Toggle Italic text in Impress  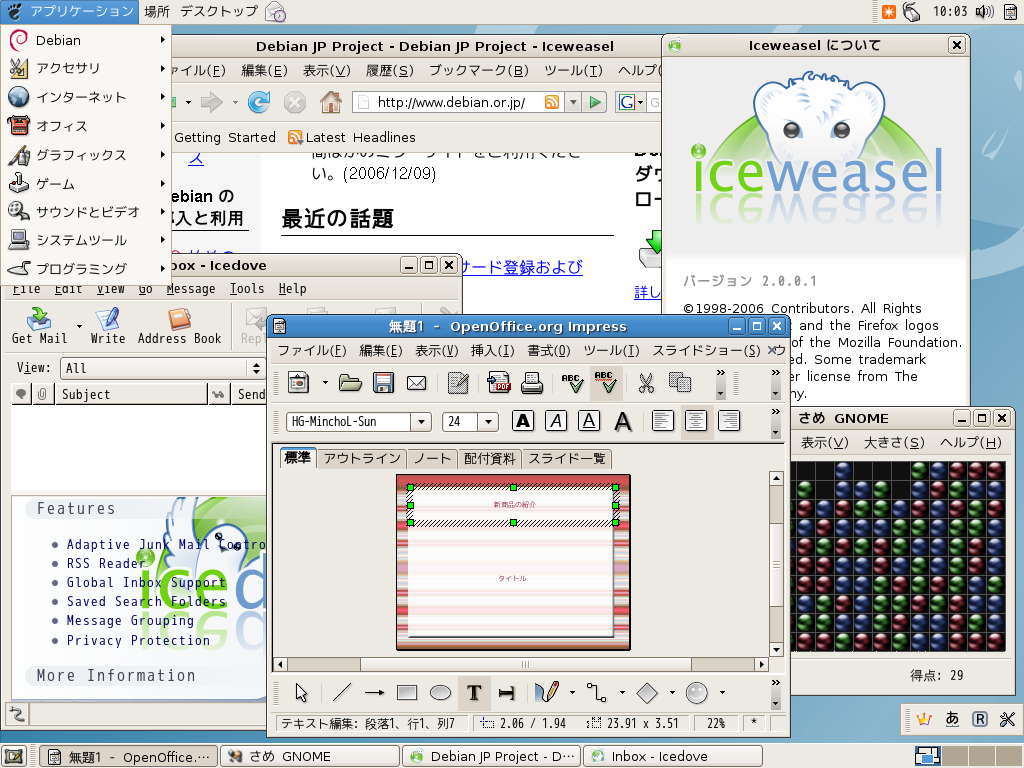[556, 421]
